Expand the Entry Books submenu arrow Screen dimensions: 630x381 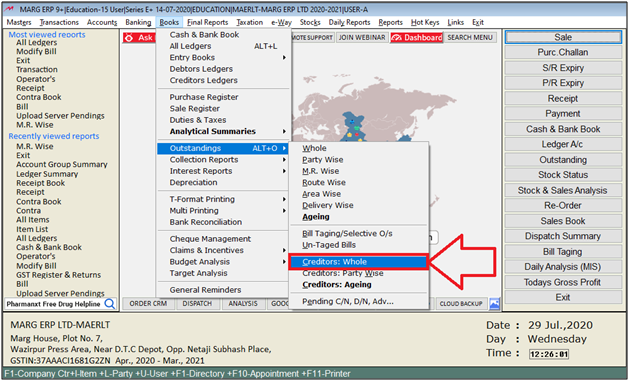(284, 57)
